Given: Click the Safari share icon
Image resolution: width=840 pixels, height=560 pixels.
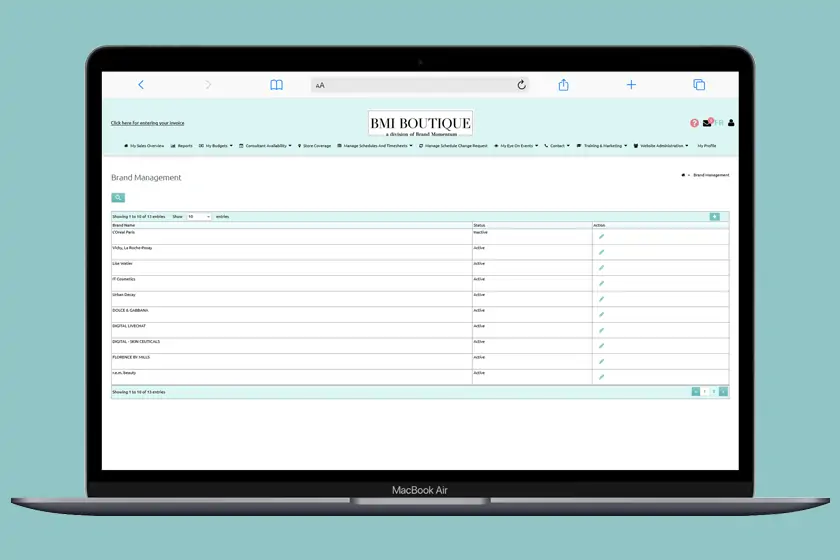Looking at the screenshot, I should point(563,85).
